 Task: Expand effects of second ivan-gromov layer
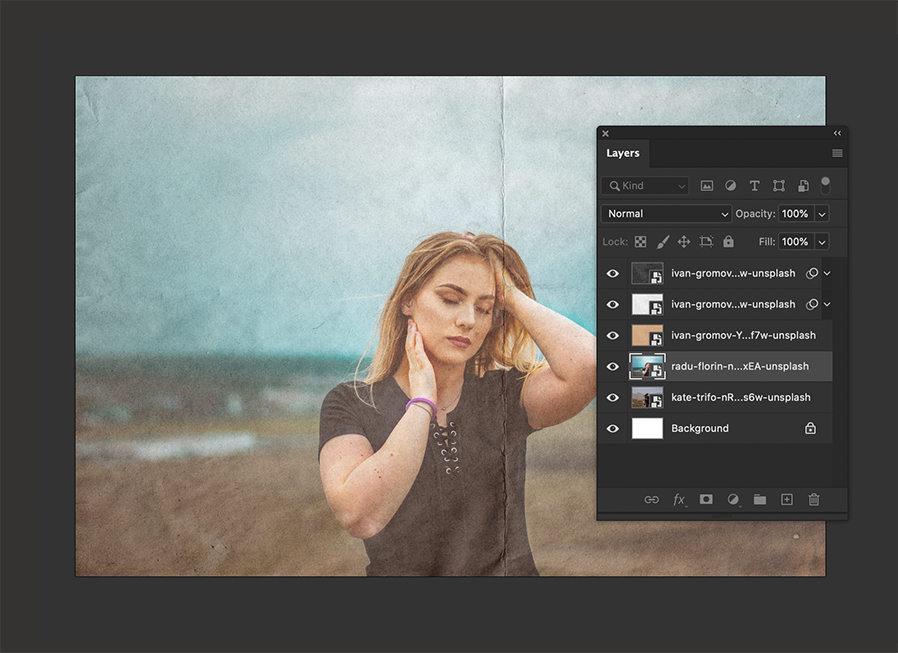point(827,304)
